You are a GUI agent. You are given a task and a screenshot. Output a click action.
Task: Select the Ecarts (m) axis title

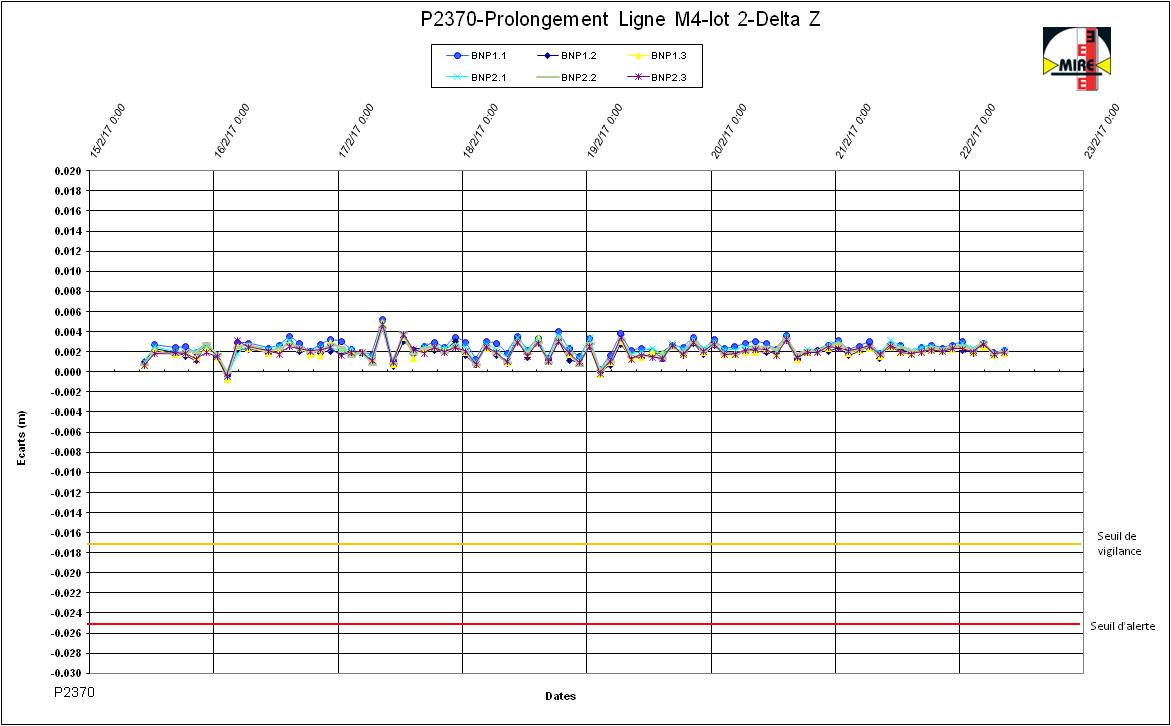[22, 439]
